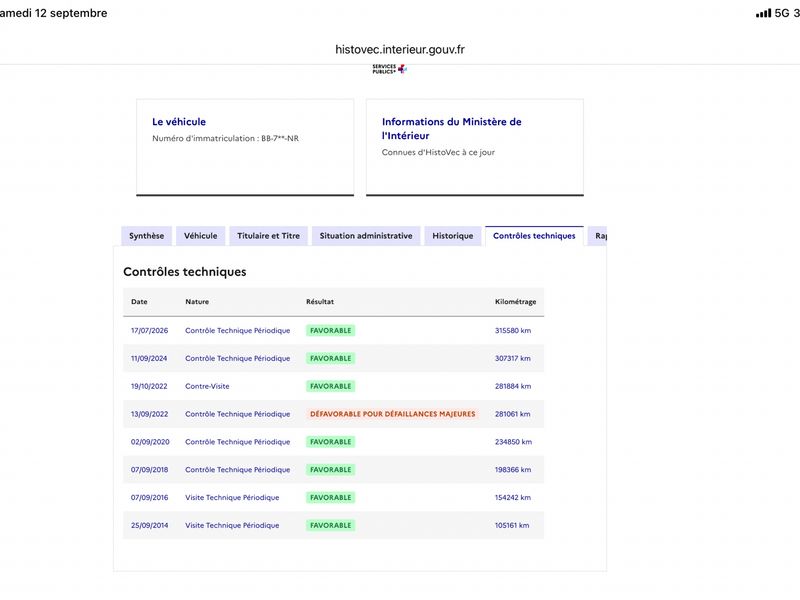
Task: Click the Informations du Ministère de l'Intérieur card
Action: tap(474, 147)
